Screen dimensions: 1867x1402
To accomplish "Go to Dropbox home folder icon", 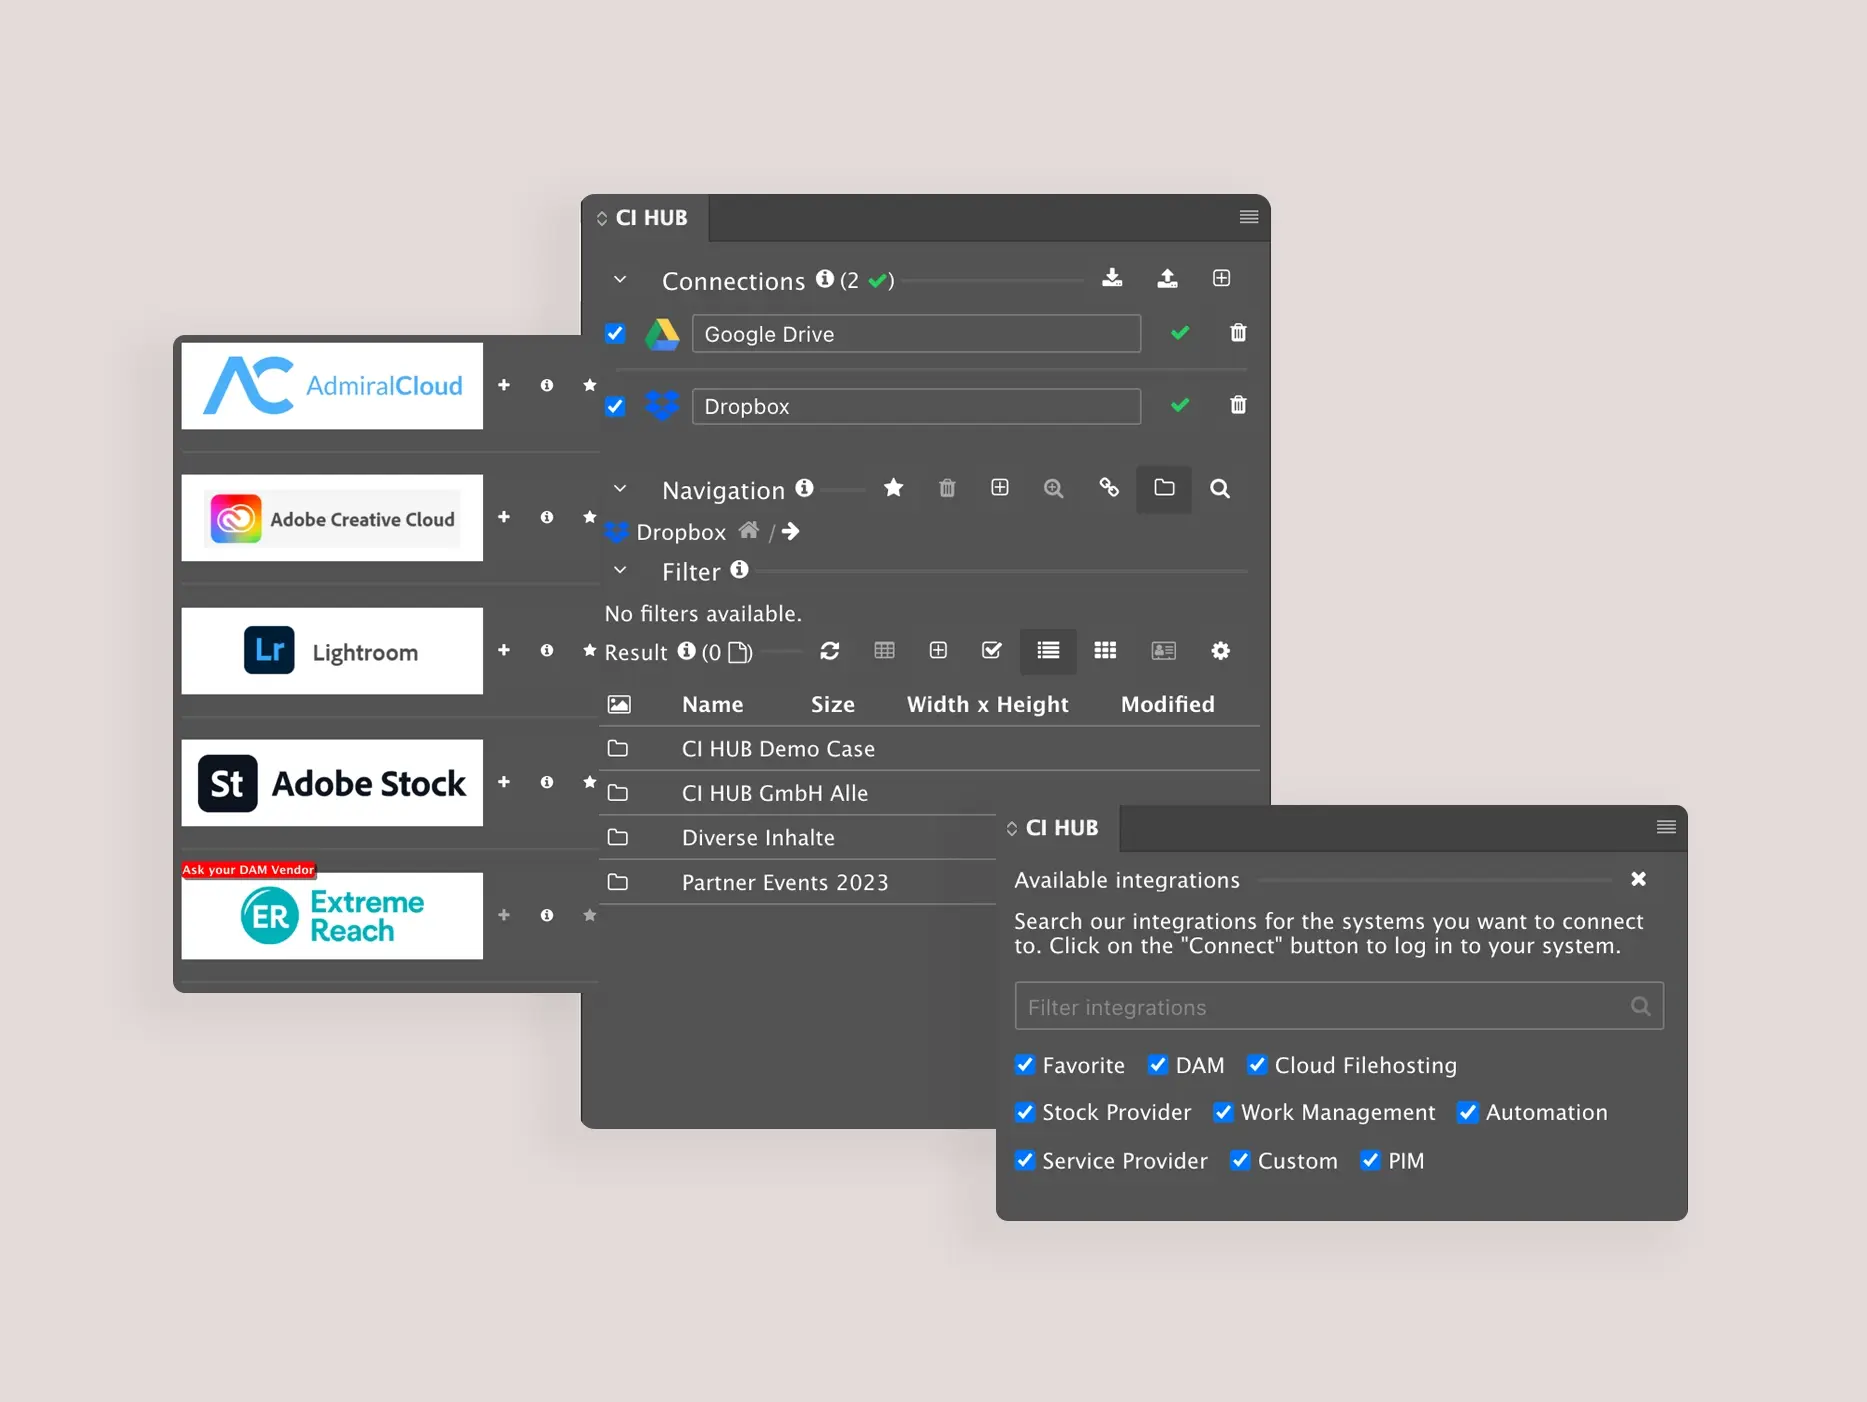I will click(748, 530).
